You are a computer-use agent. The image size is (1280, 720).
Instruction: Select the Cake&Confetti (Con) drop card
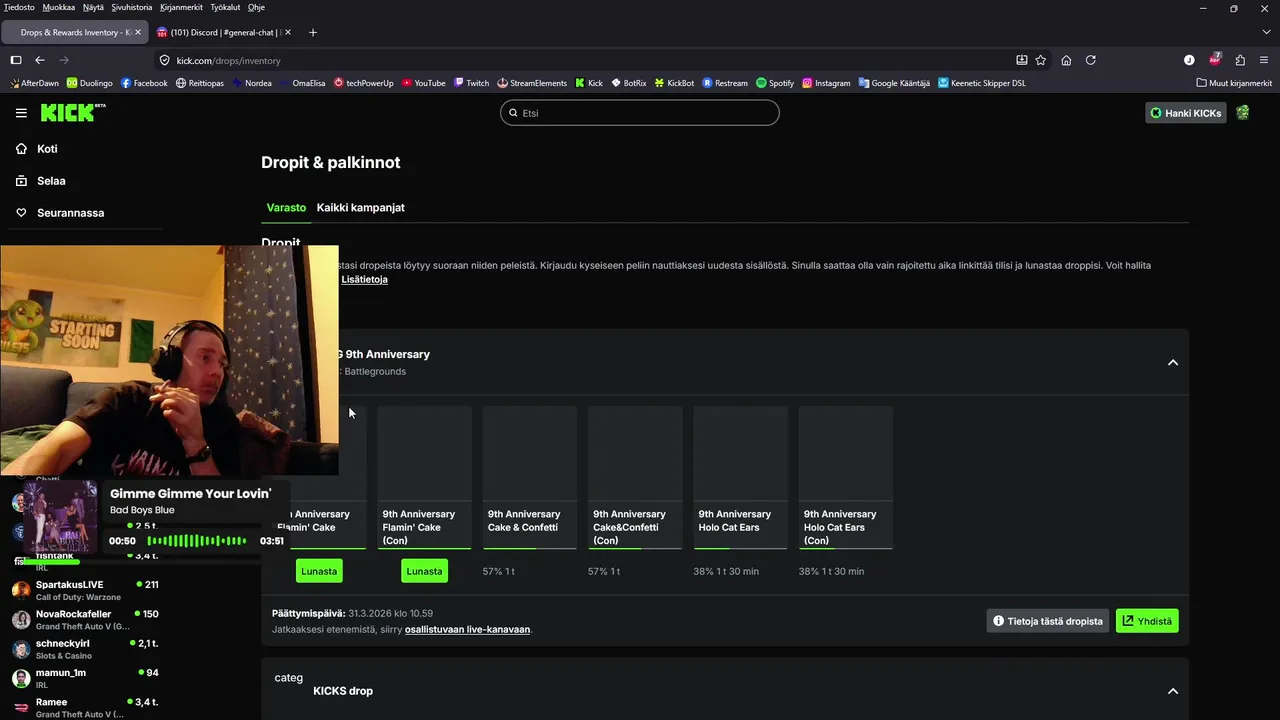click(x=635, y=477)
